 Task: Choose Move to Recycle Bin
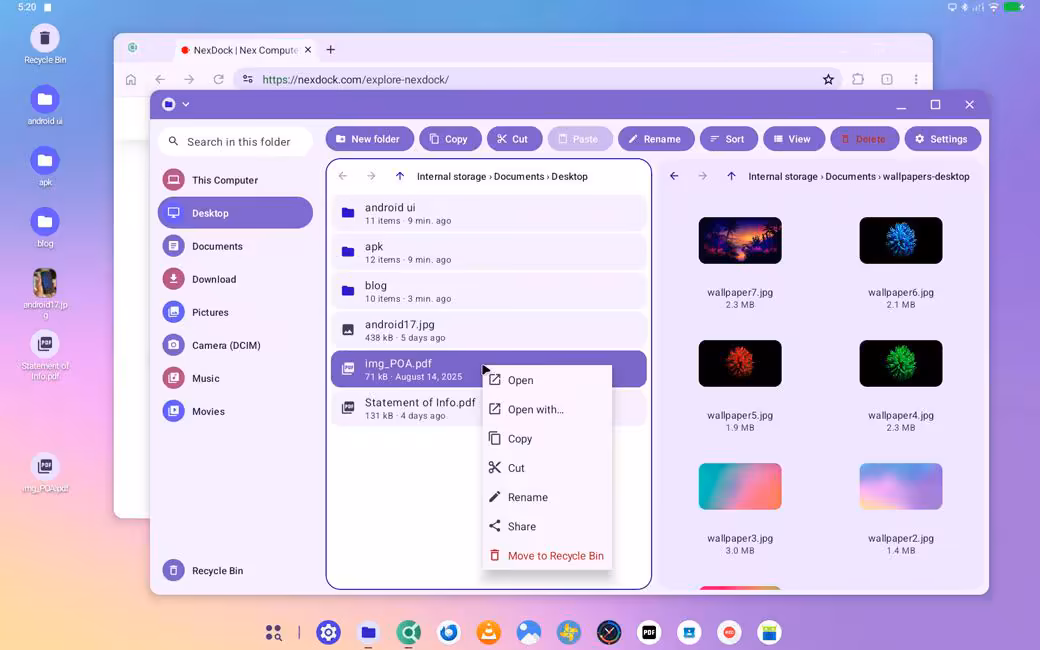pos(547,555)
